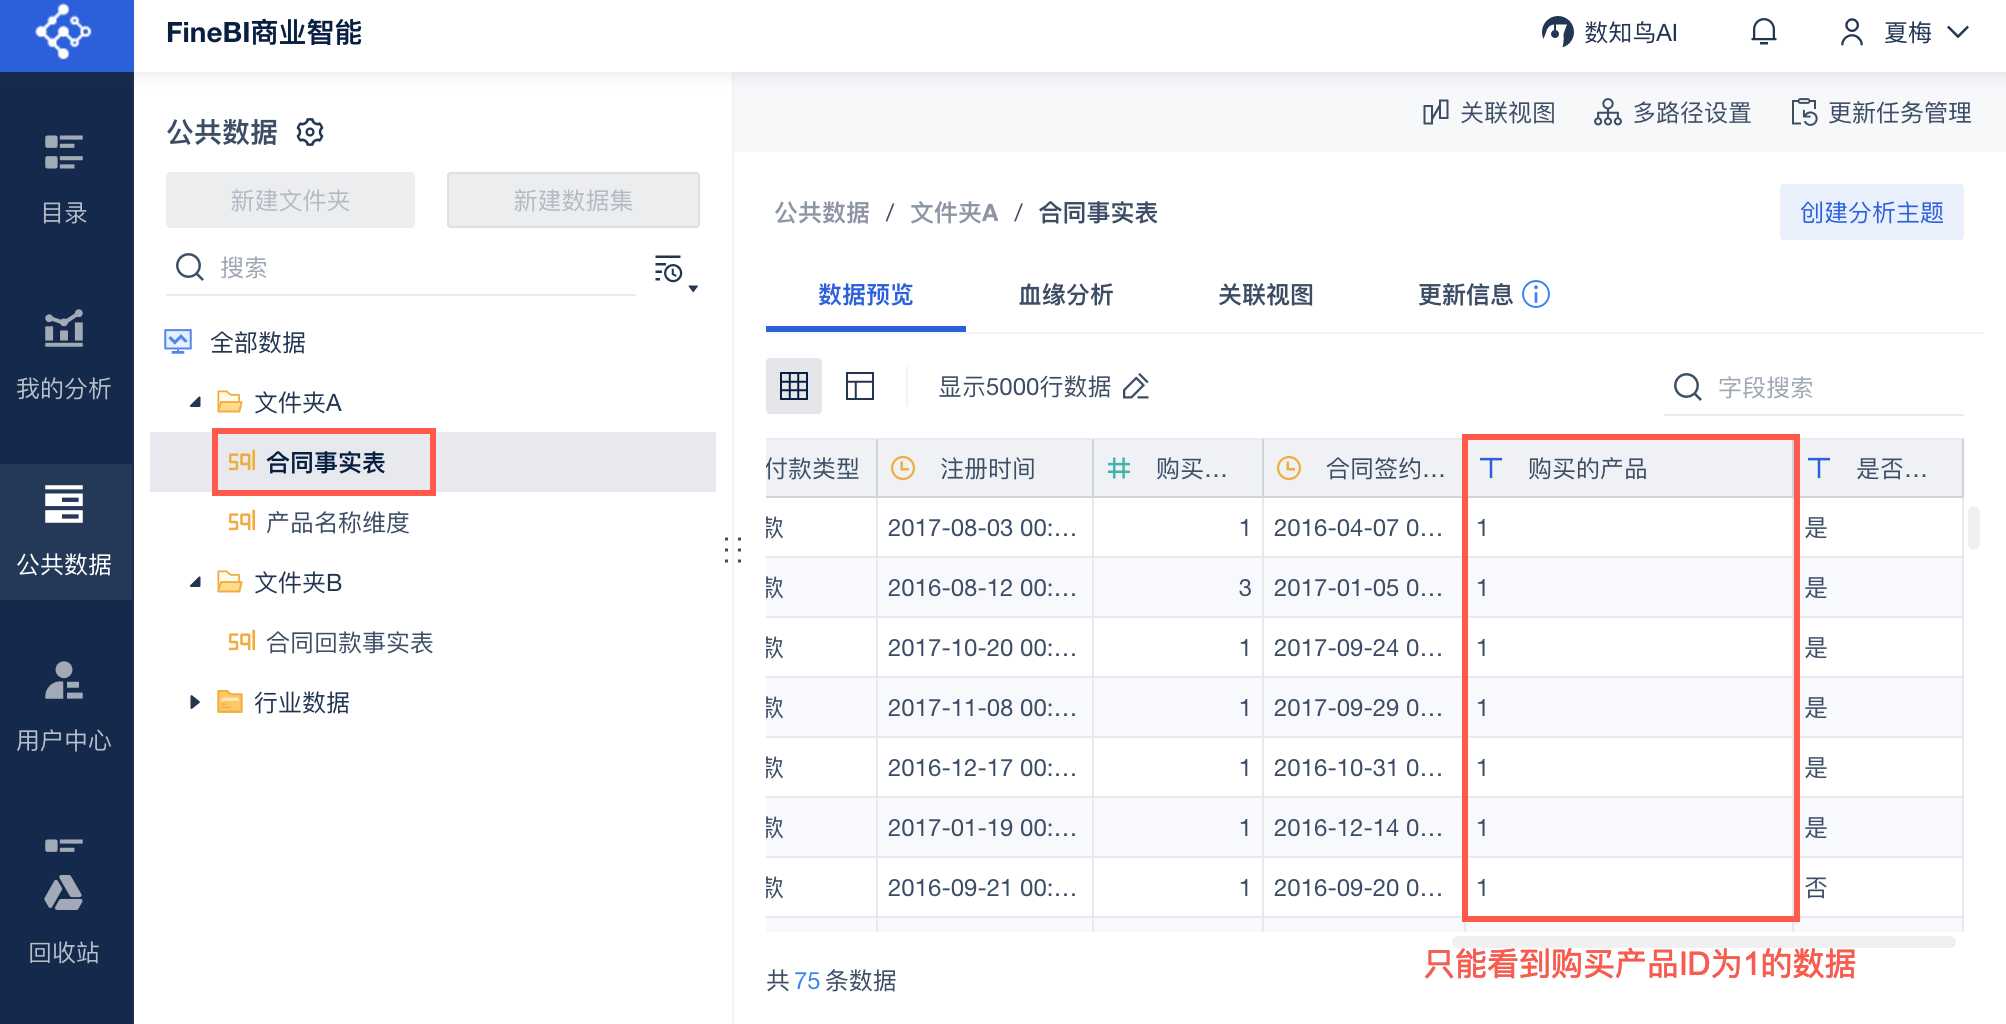Viewport: 2006px width, 1024px height.
Task: Open 更新任务管理
Action: [1881, 113]
